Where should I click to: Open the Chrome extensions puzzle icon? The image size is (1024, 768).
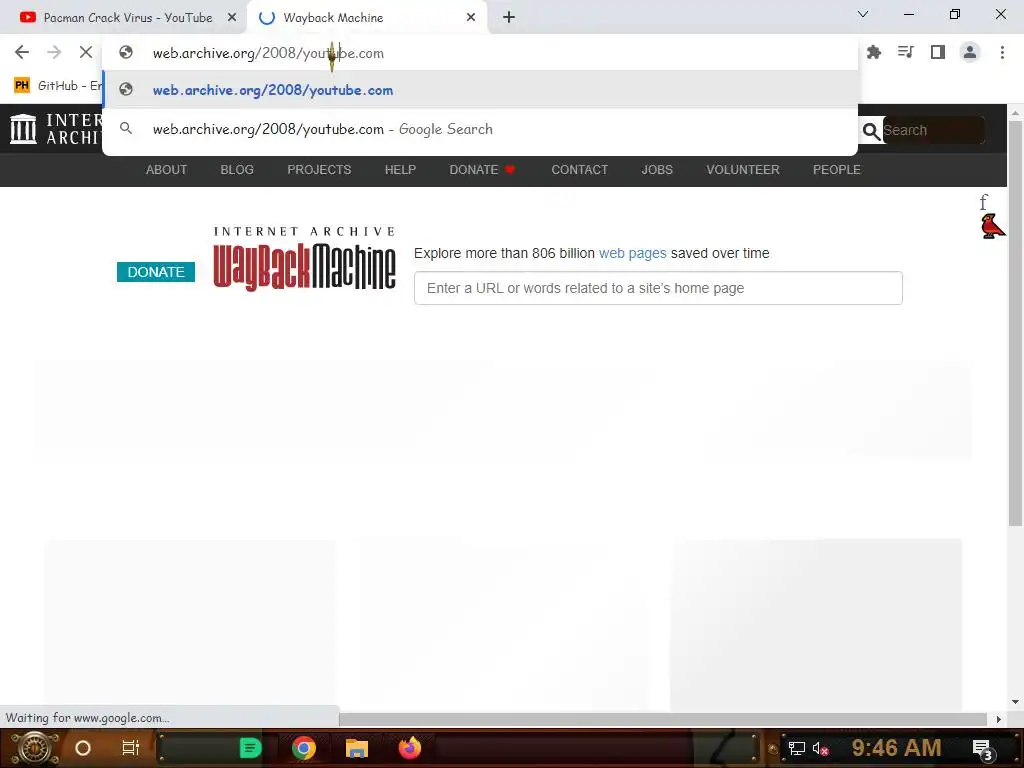(x=874, y=52)
